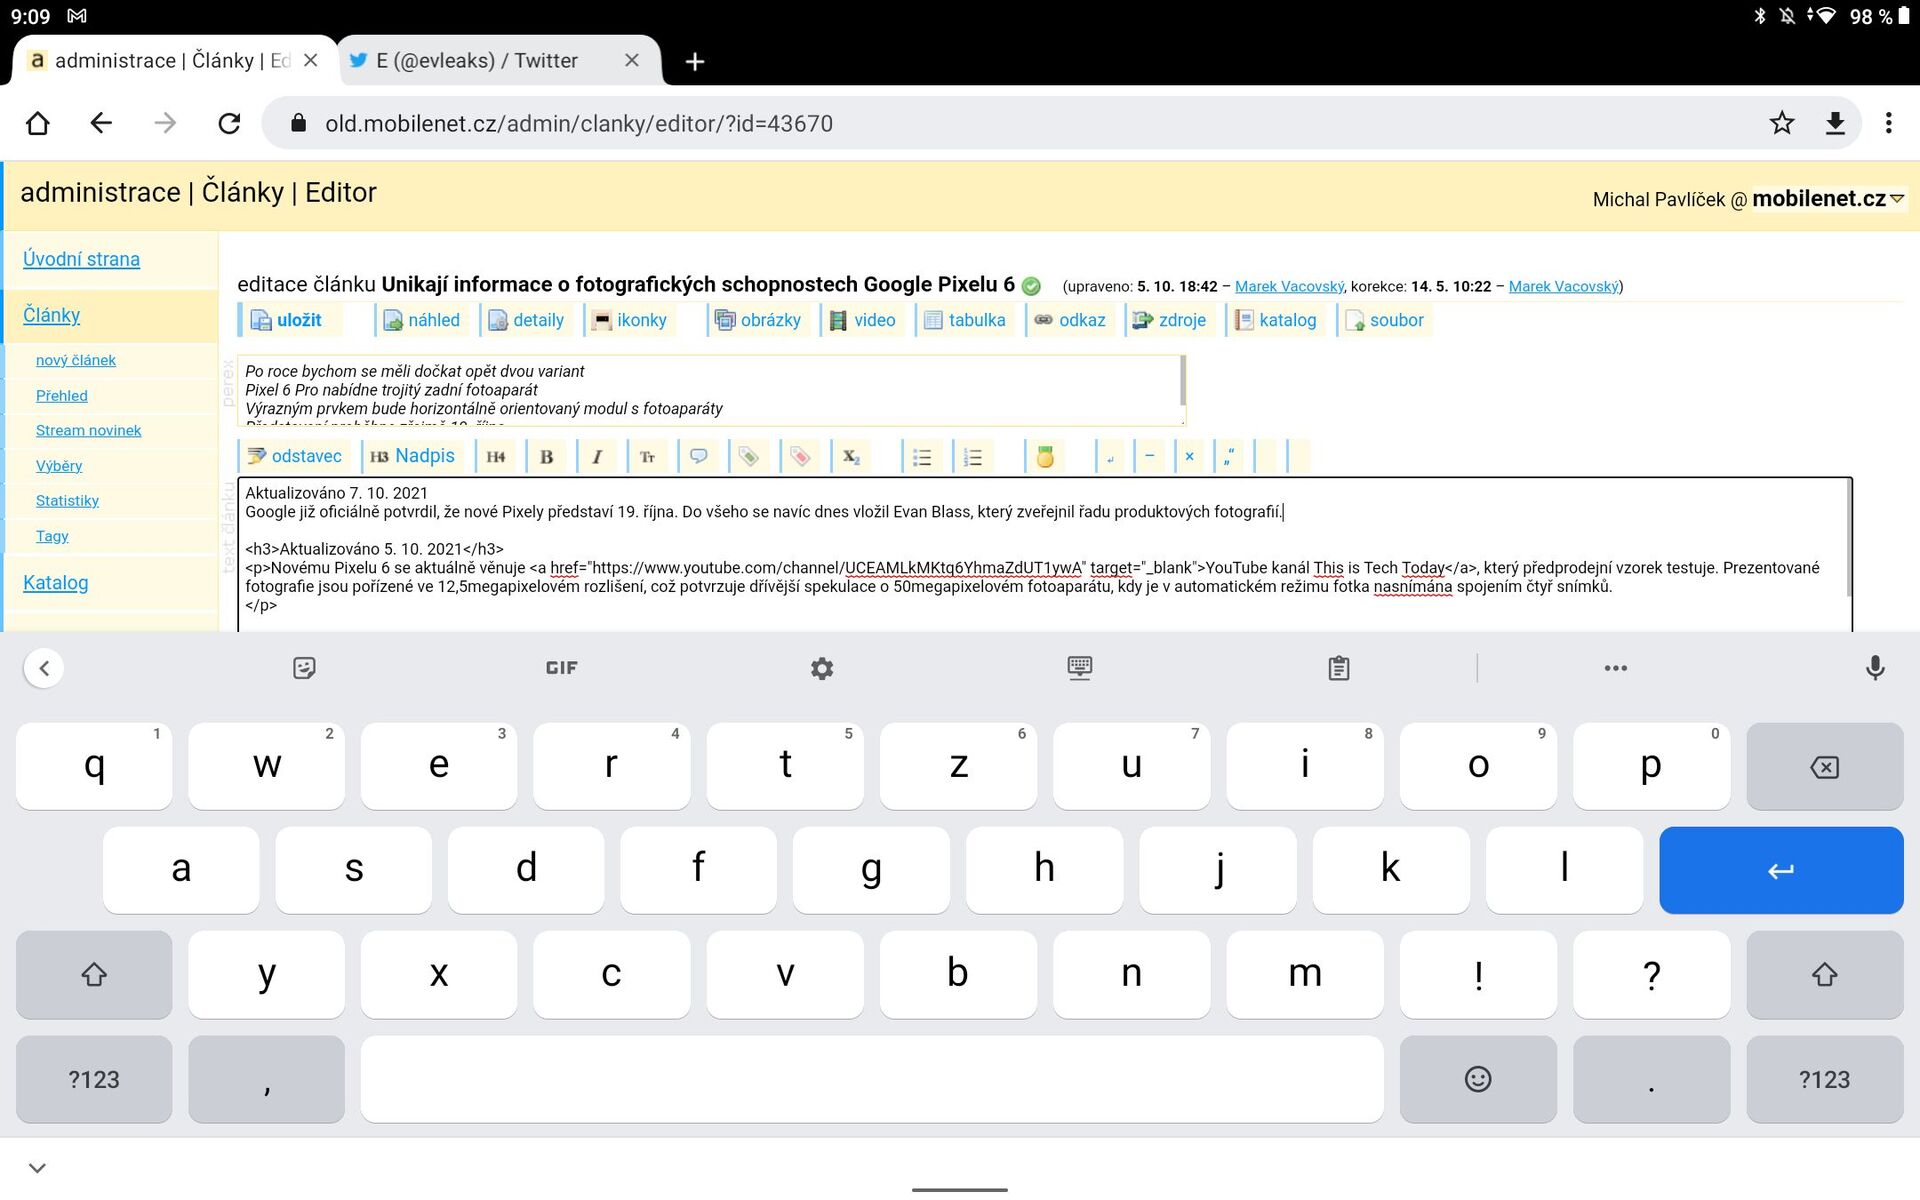The image size is (1920, 1200).
Task: Insert a numbered list
Action: tap(973, 457)
